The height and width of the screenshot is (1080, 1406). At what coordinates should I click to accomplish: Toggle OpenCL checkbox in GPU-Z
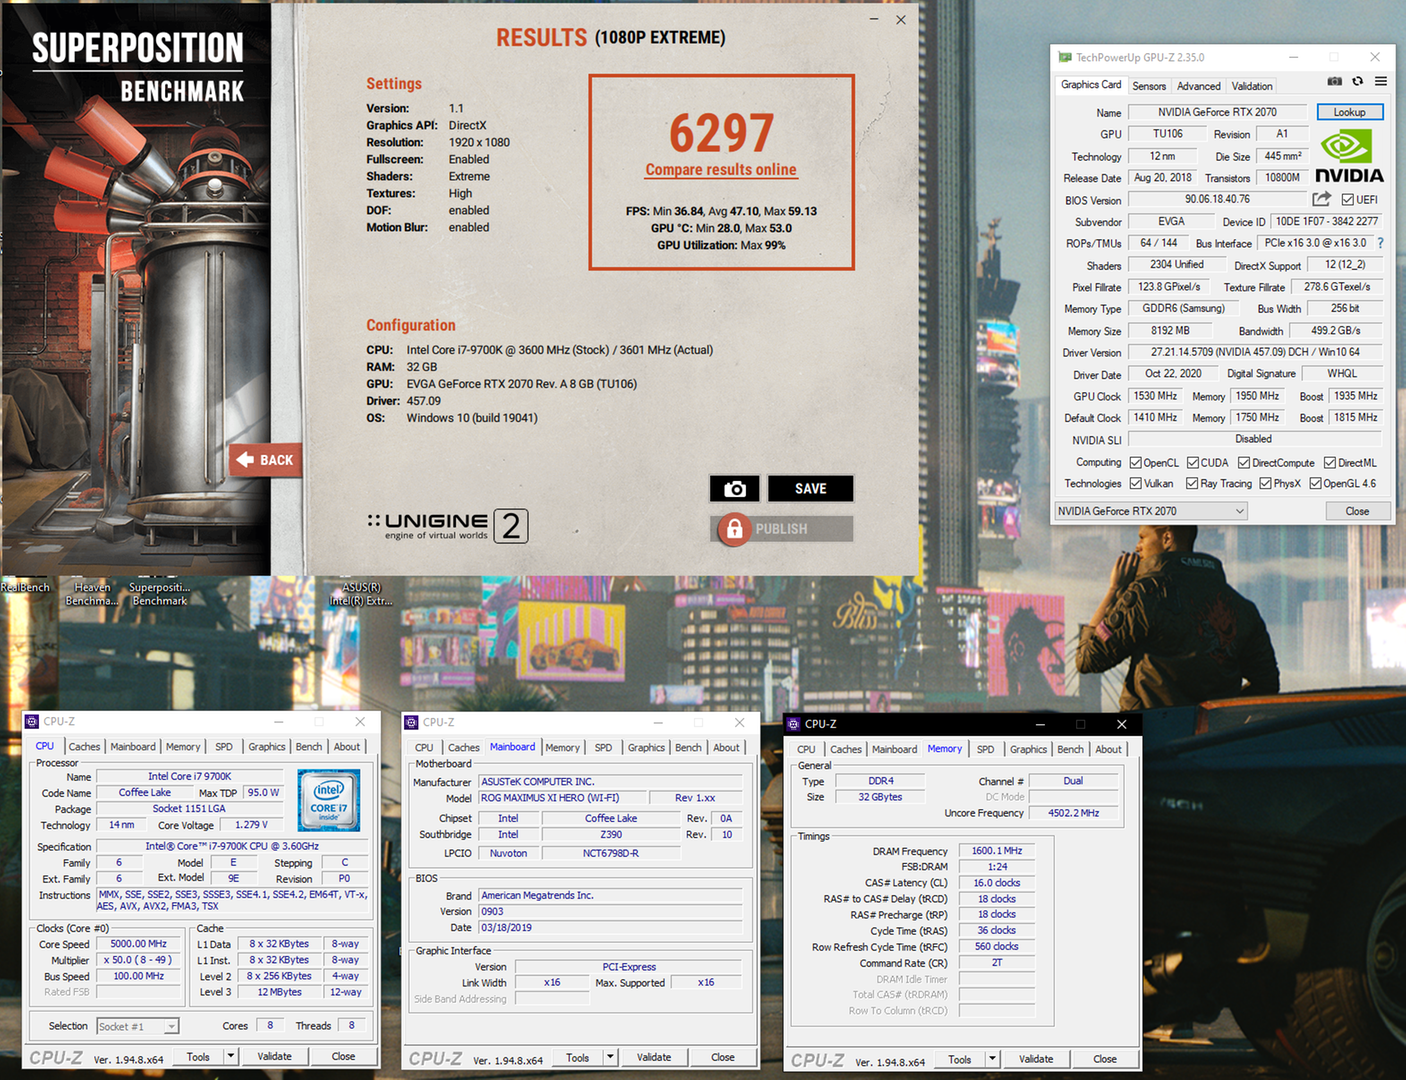tap(1136, 463)
